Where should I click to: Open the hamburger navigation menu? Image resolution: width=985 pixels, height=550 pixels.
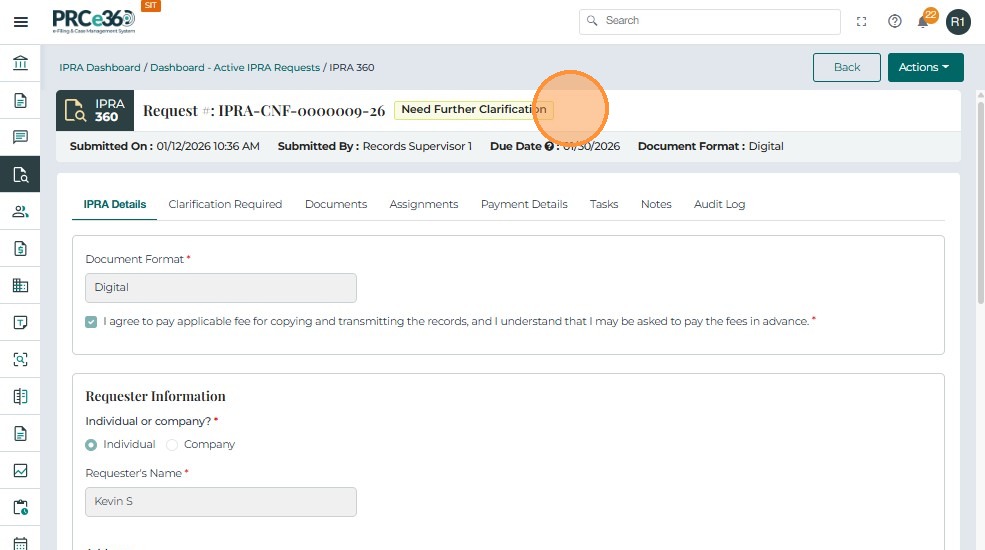tap(20, 22)
